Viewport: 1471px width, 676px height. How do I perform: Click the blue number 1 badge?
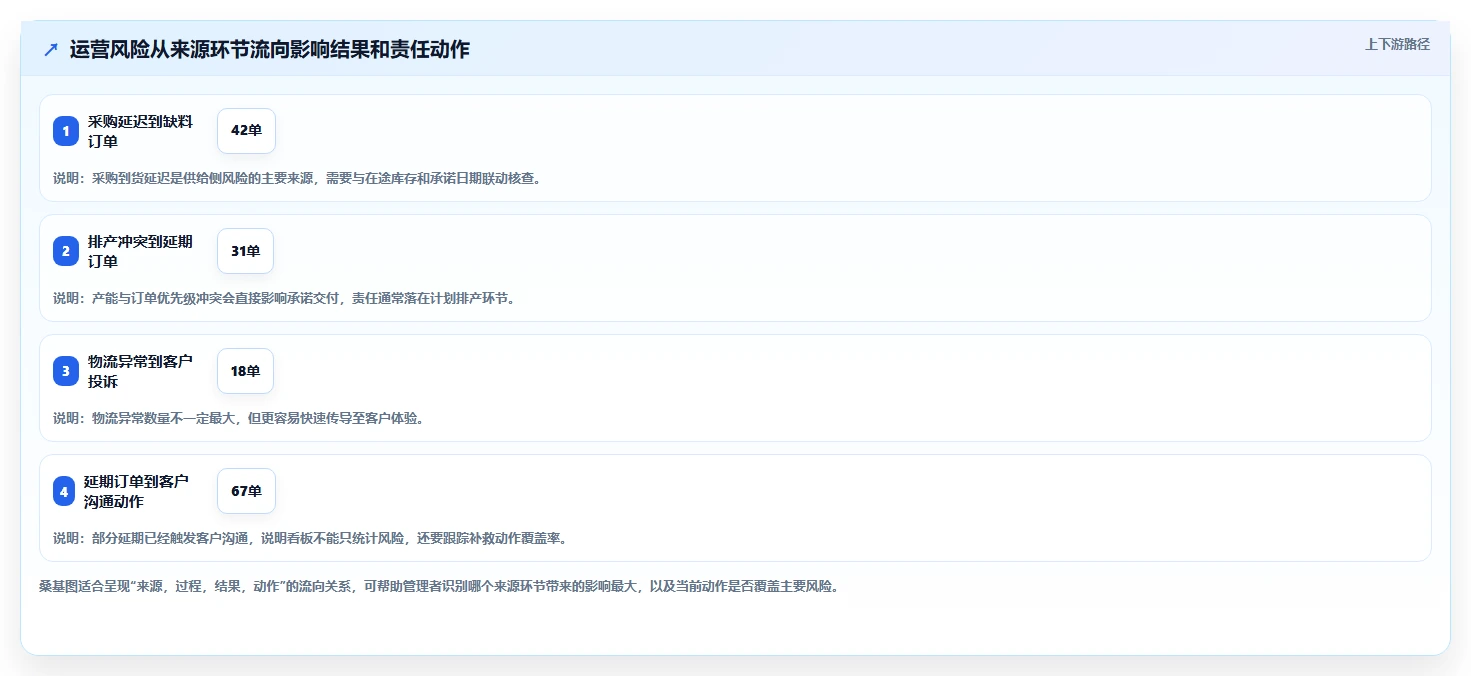66,131
